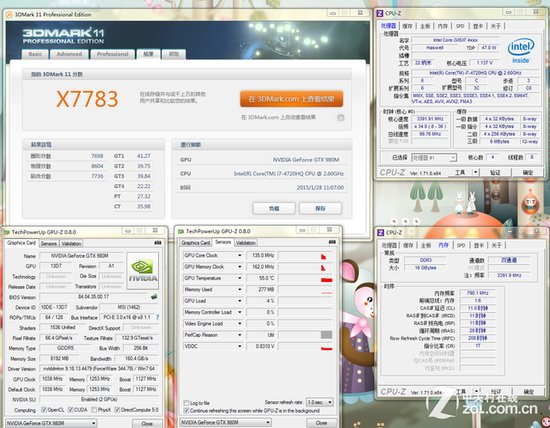Click the 保存 button in 3DMark
Image resolution: width=550 pixels, height=428 pixels.
(x=320, y=208)
